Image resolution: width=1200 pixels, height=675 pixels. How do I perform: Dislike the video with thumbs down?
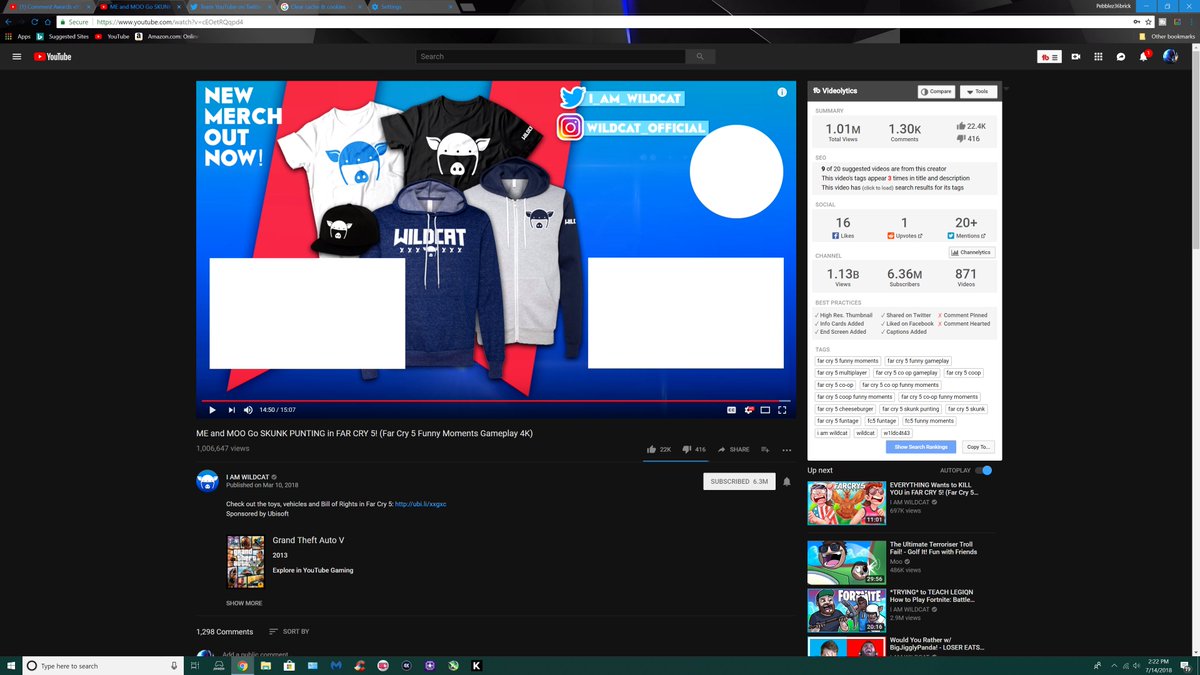point(694,450)
